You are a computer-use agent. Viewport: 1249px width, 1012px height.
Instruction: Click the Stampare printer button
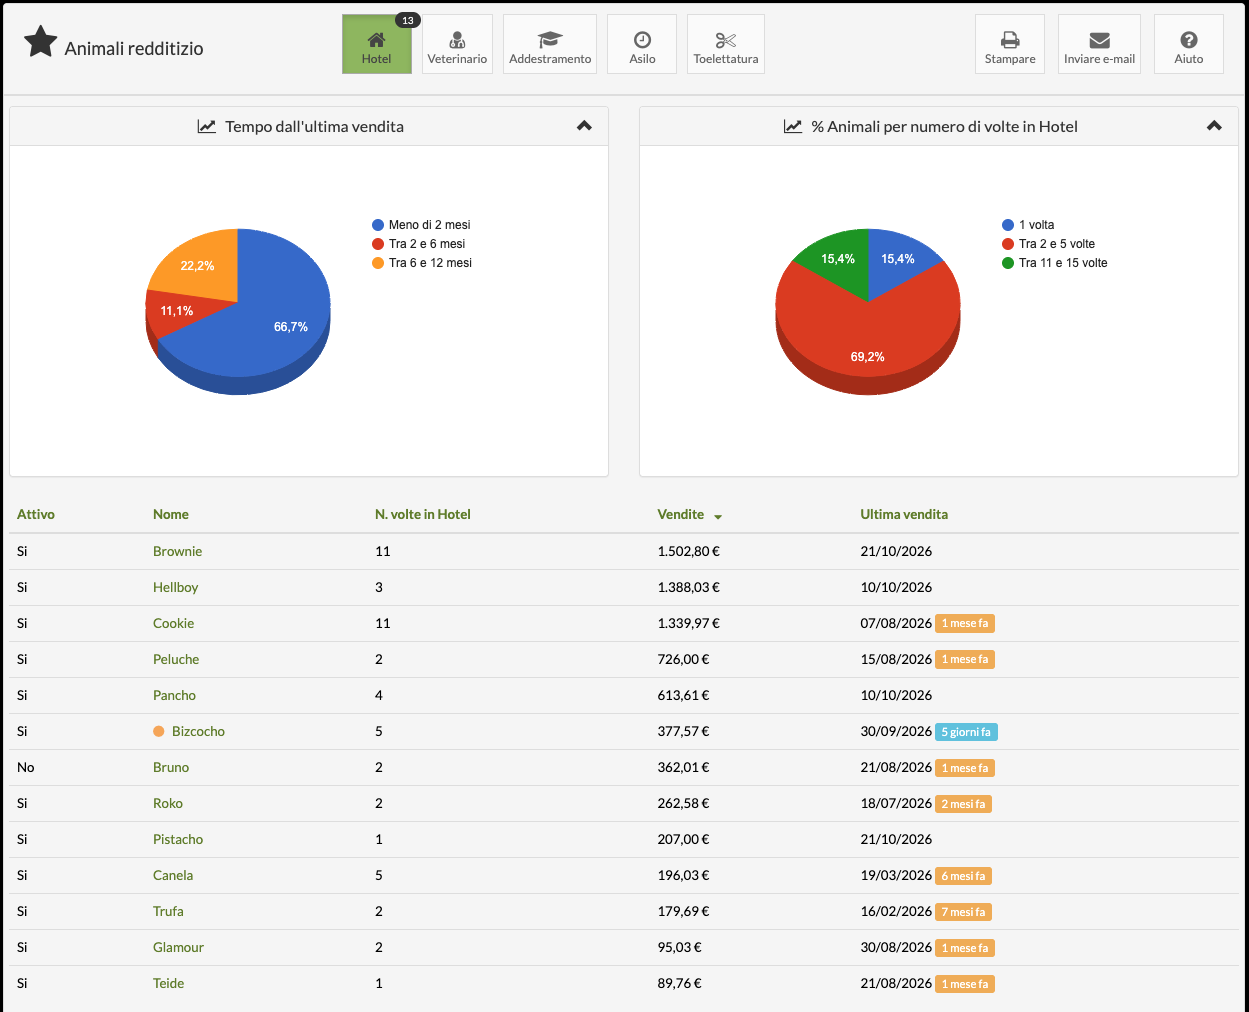coord(1010,44)
